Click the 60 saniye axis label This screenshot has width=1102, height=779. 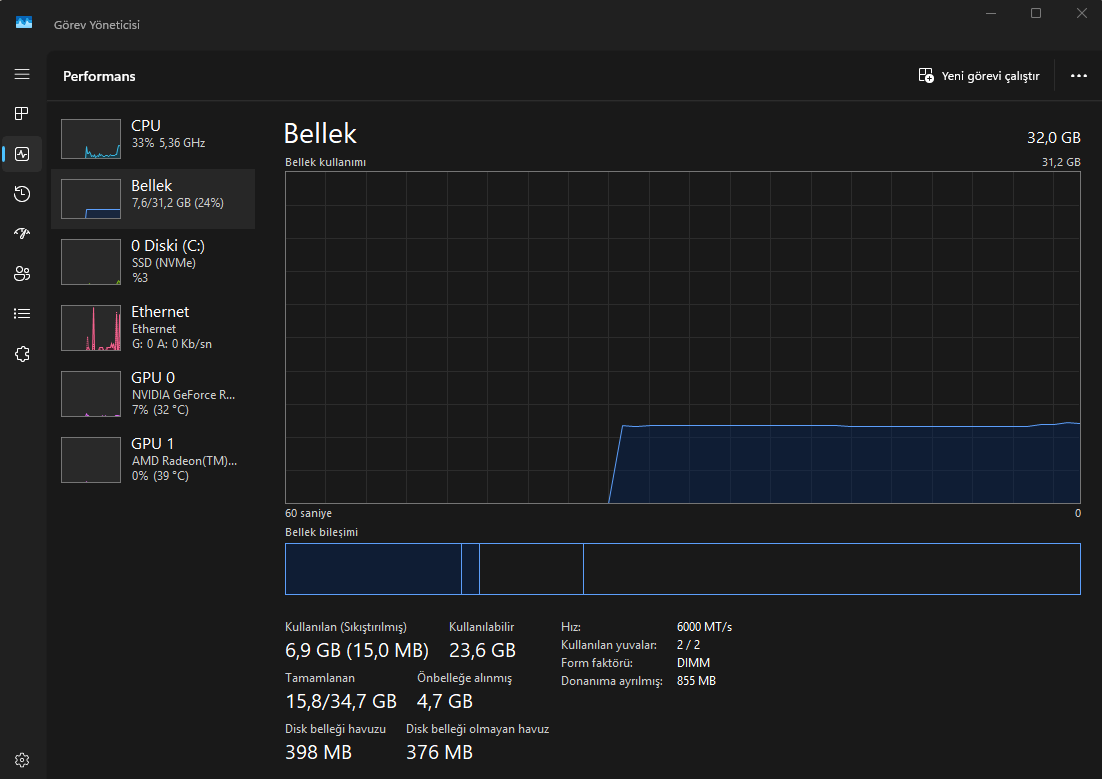click(x=309, y=513)
